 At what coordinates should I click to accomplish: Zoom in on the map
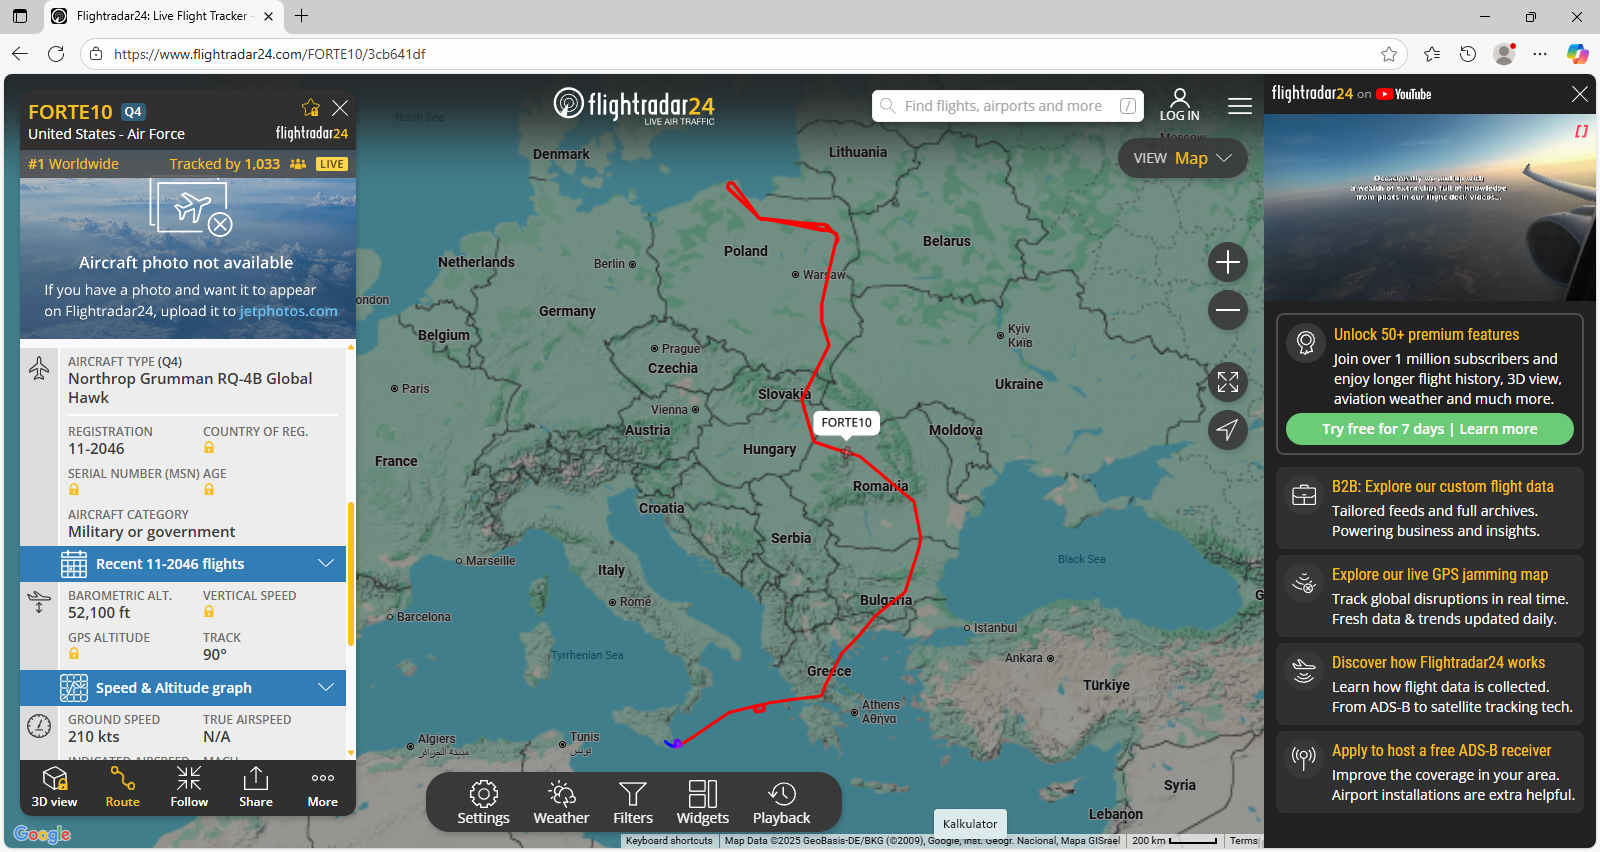pyautogui.click(x=1227, y=262)
